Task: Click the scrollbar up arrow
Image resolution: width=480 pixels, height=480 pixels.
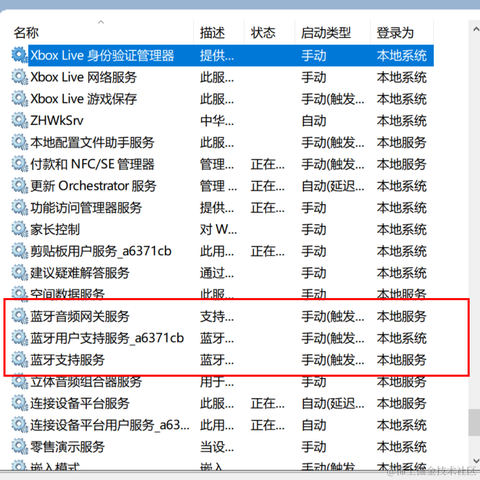Action: pos(475,29)
